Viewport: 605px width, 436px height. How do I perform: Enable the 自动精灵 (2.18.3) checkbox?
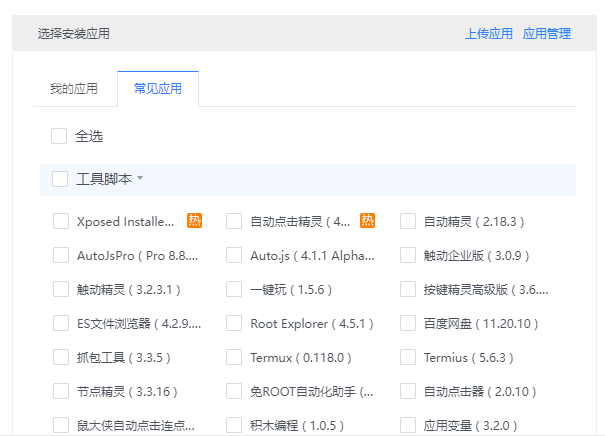click(x=408, y=221)
